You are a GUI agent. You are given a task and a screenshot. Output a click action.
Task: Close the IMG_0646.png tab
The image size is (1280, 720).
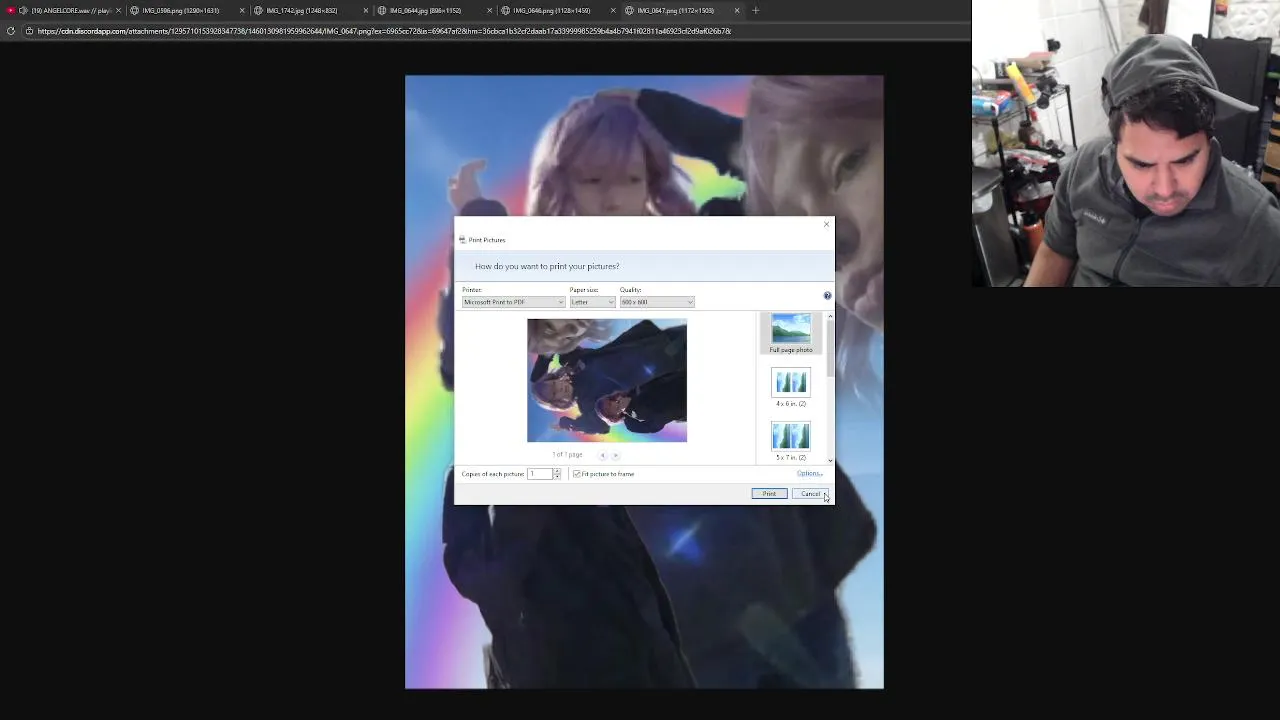point(613,10)
